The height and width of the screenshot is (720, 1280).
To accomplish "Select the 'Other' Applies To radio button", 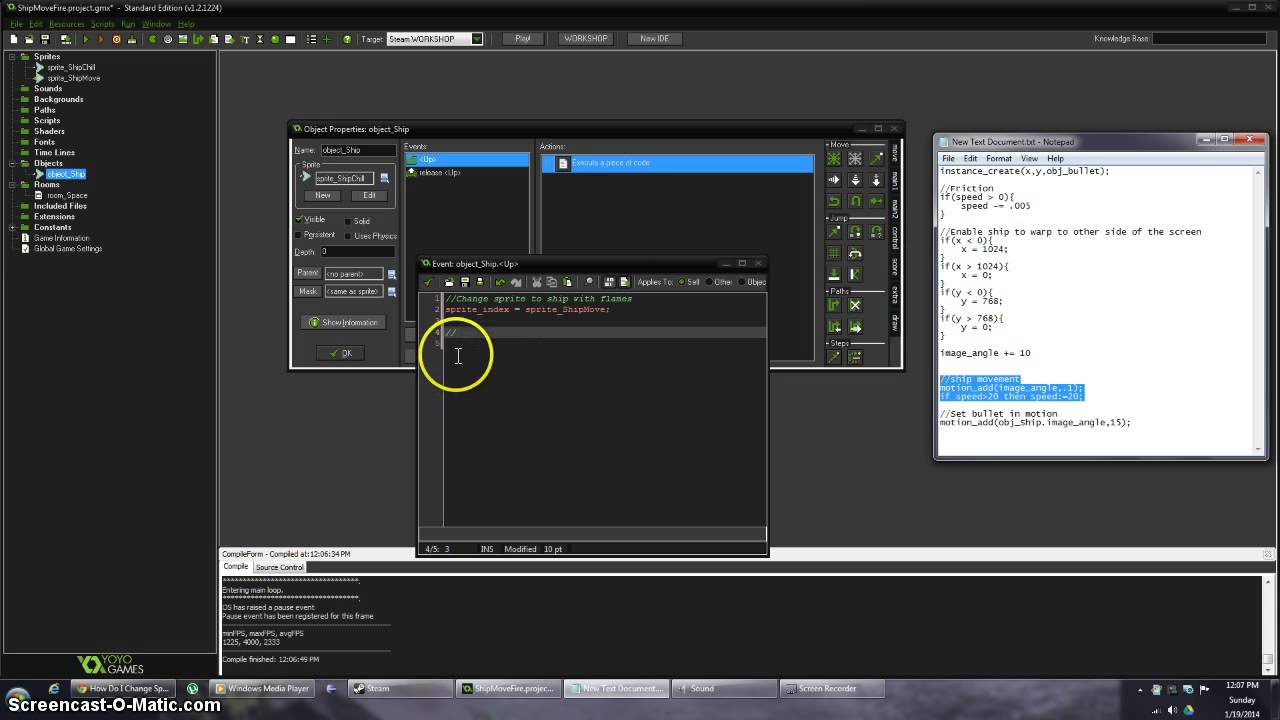I will [x=708, y=282].
